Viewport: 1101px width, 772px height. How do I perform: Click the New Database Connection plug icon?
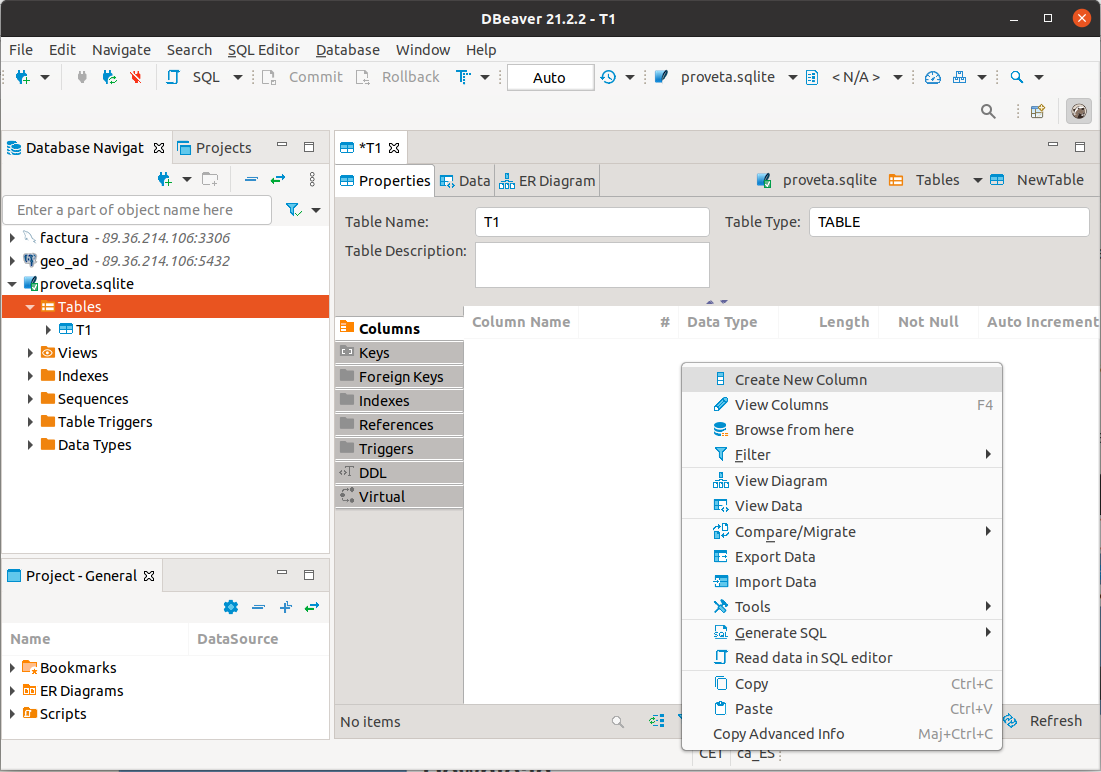tap(23, 77)
